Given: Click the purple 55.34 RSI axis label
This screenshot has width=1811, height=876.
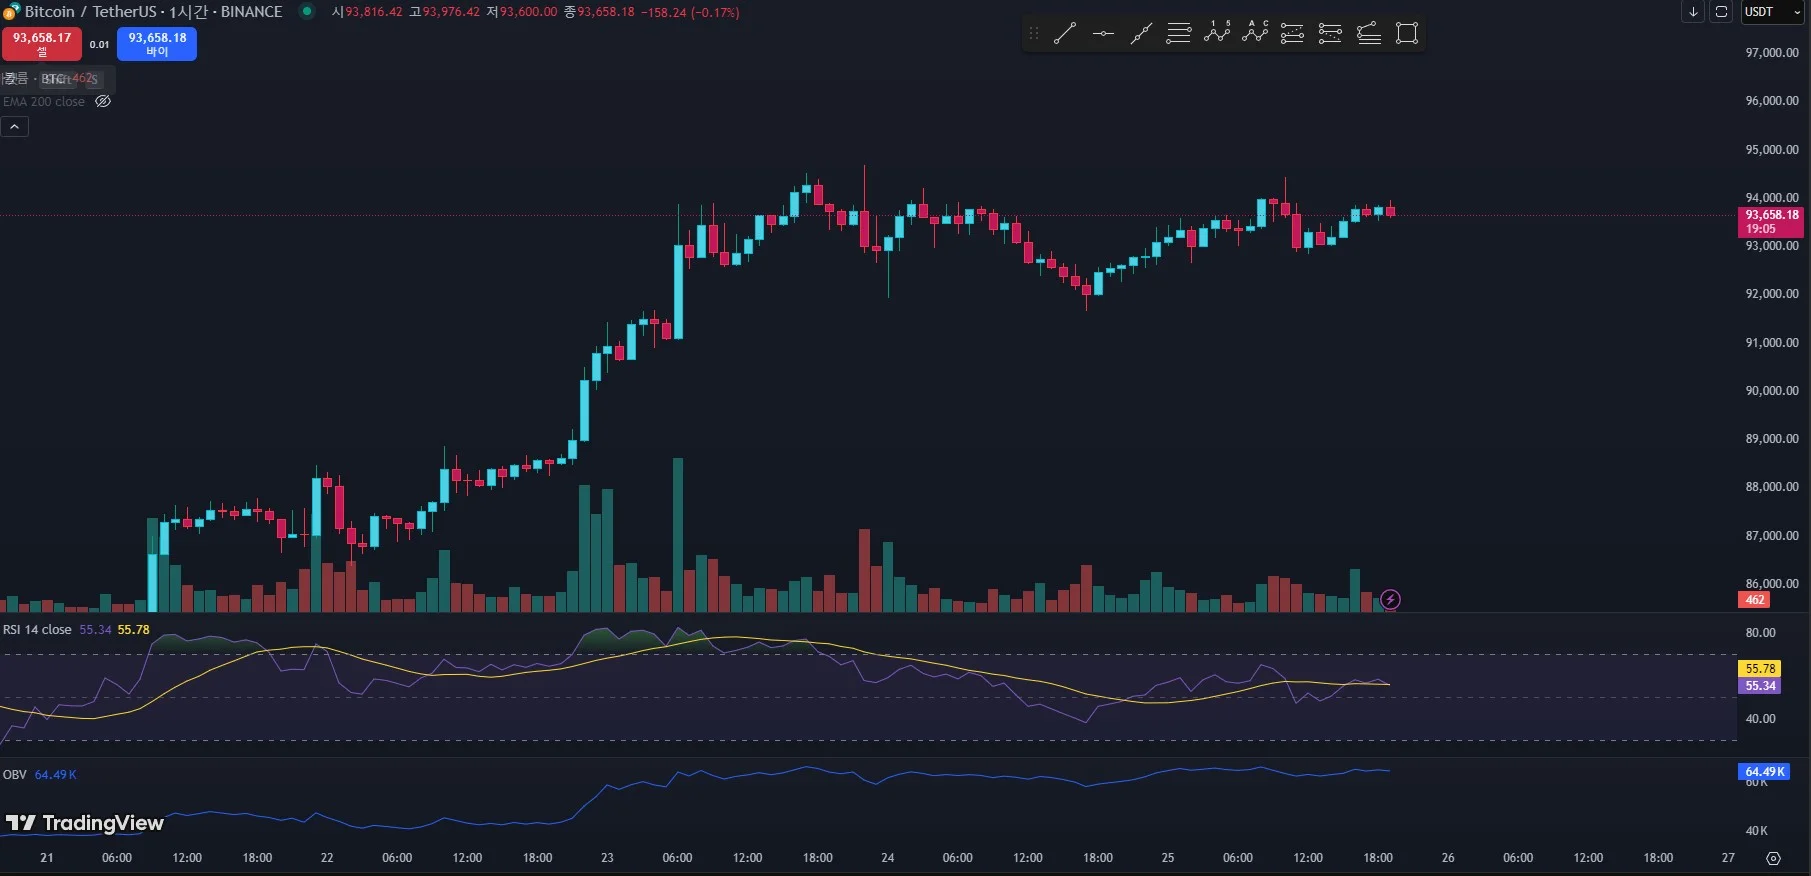Looking at the screenshot, I should (1760, 686).
